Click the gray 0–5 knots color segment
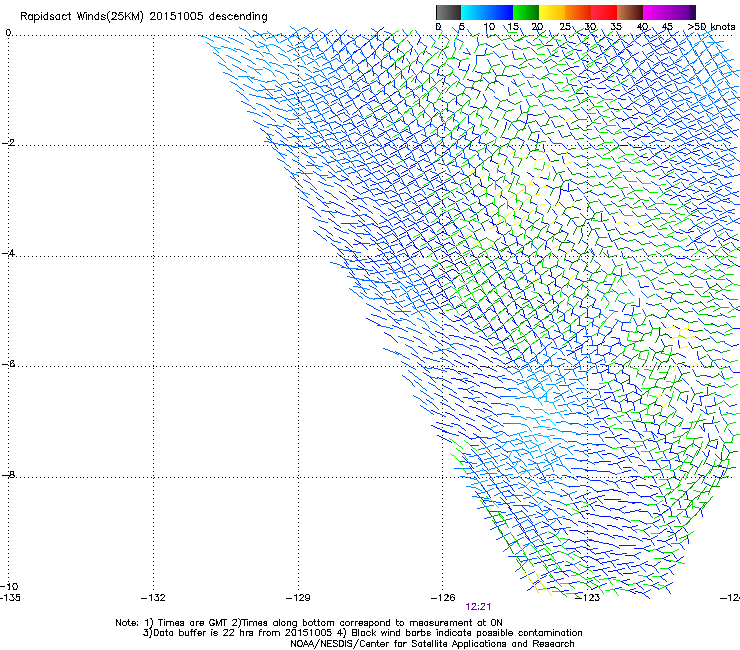 point(448,12)
